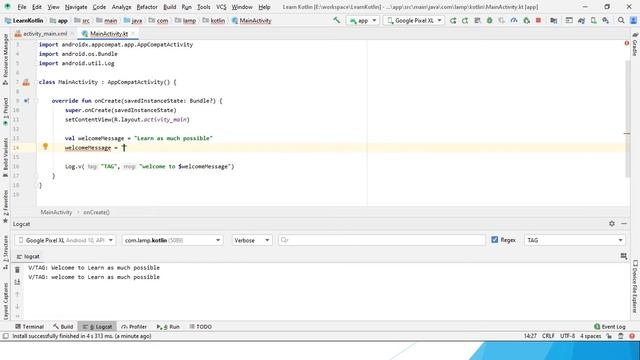Open the Verbose log level dropdown
This screenshot has width=640, height=360.
(251, 240)
